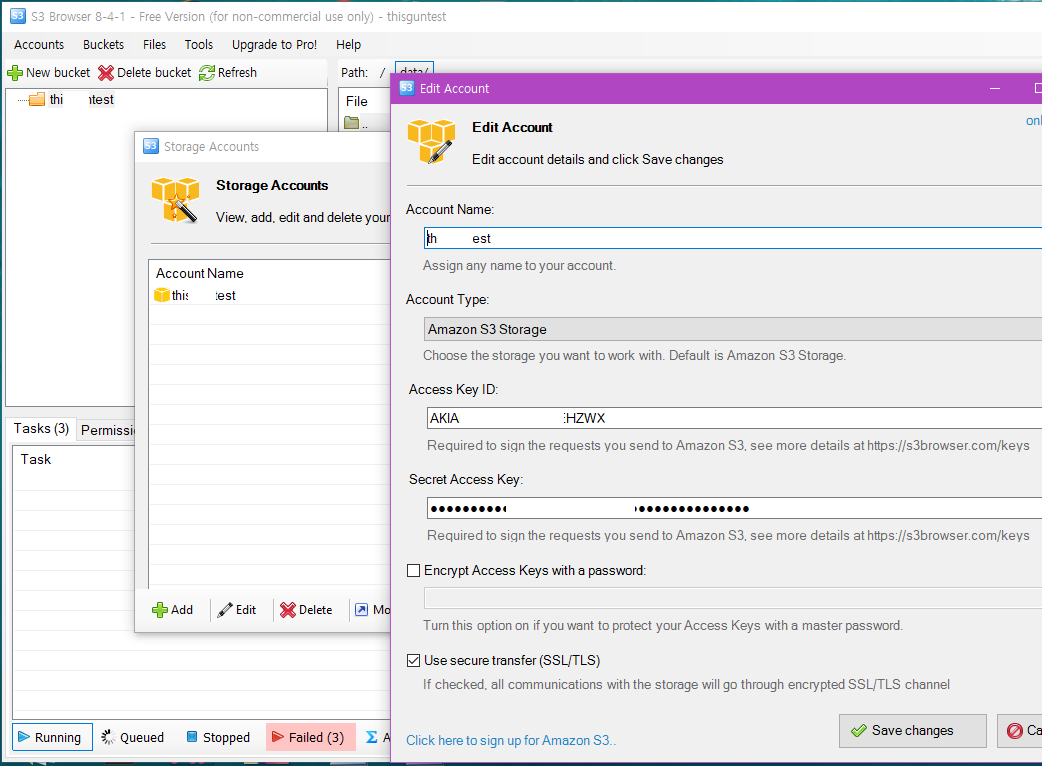Image resolution: width=1042 pixels, height=766 pixels.
Task: Uncheck Use secure transfer (SSL/TLS)
Action: tap(414, 661)
